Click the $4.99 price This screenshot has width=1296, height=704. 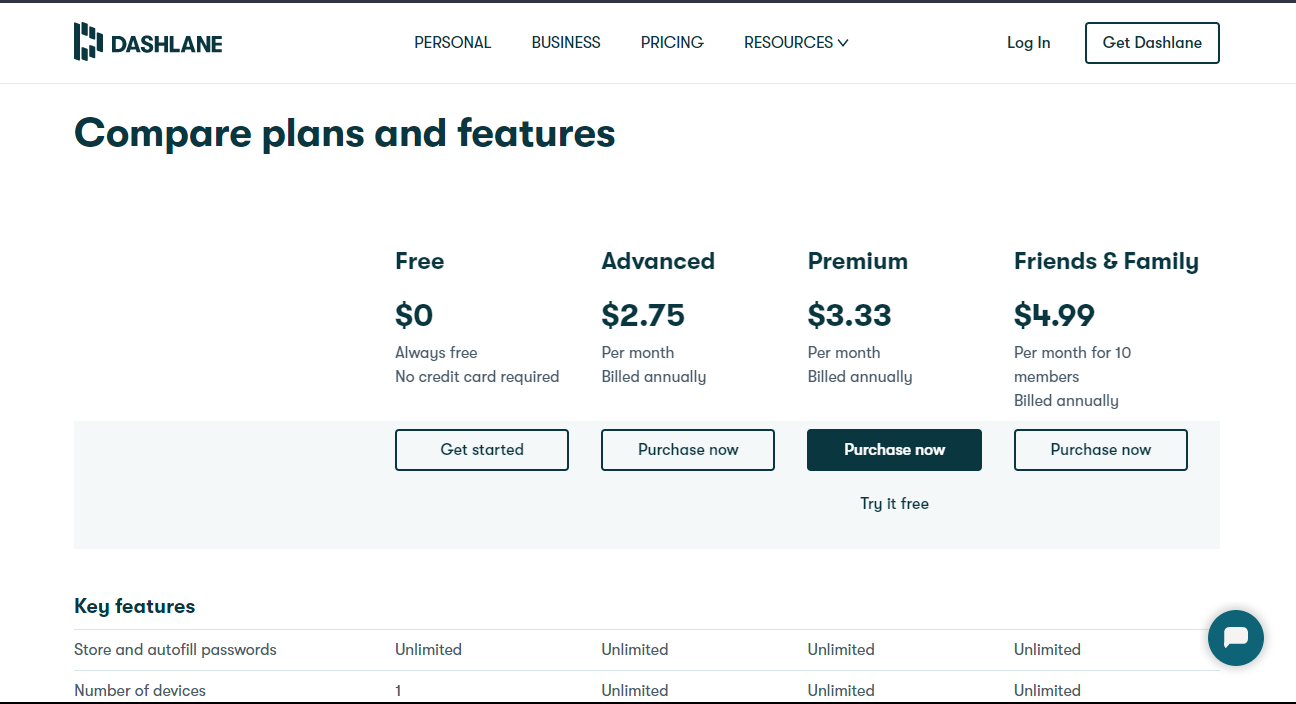coord(1054,315)
